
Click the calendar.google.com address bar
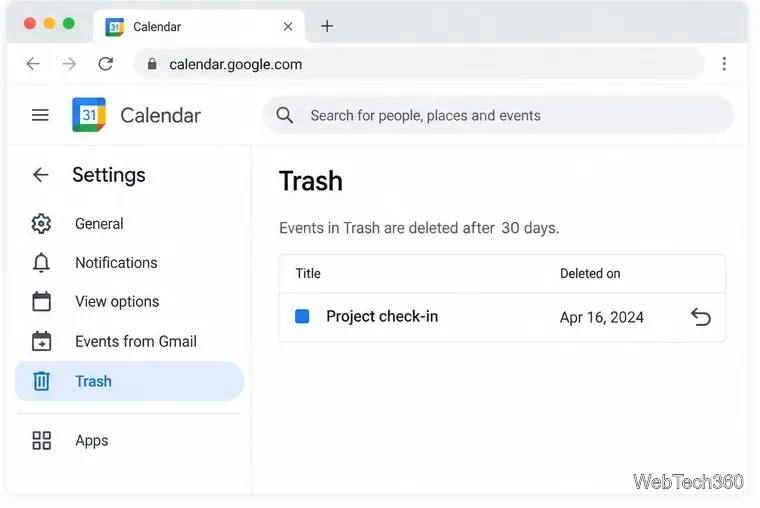(419, 64)
